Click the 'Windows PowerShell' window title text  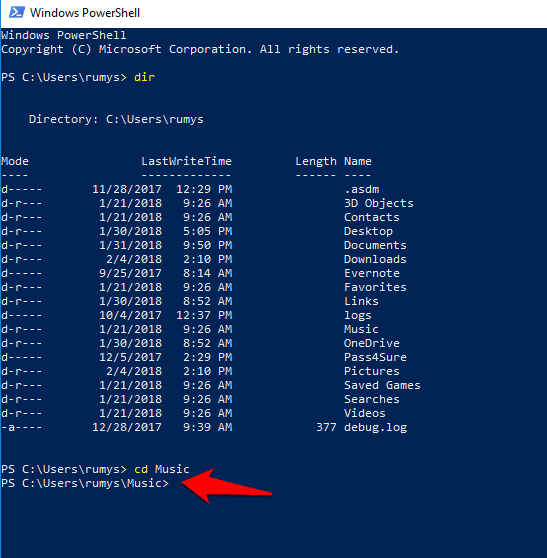pyautogui.click(x=85, y=13)
